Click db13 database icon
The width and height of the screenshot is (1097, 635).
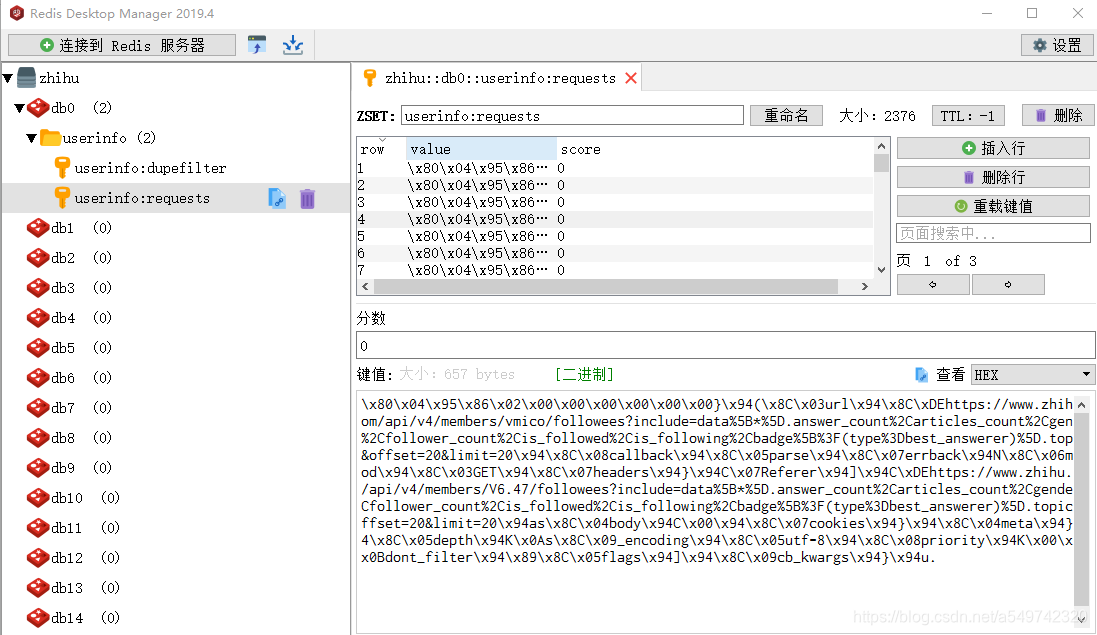(38, 588)
